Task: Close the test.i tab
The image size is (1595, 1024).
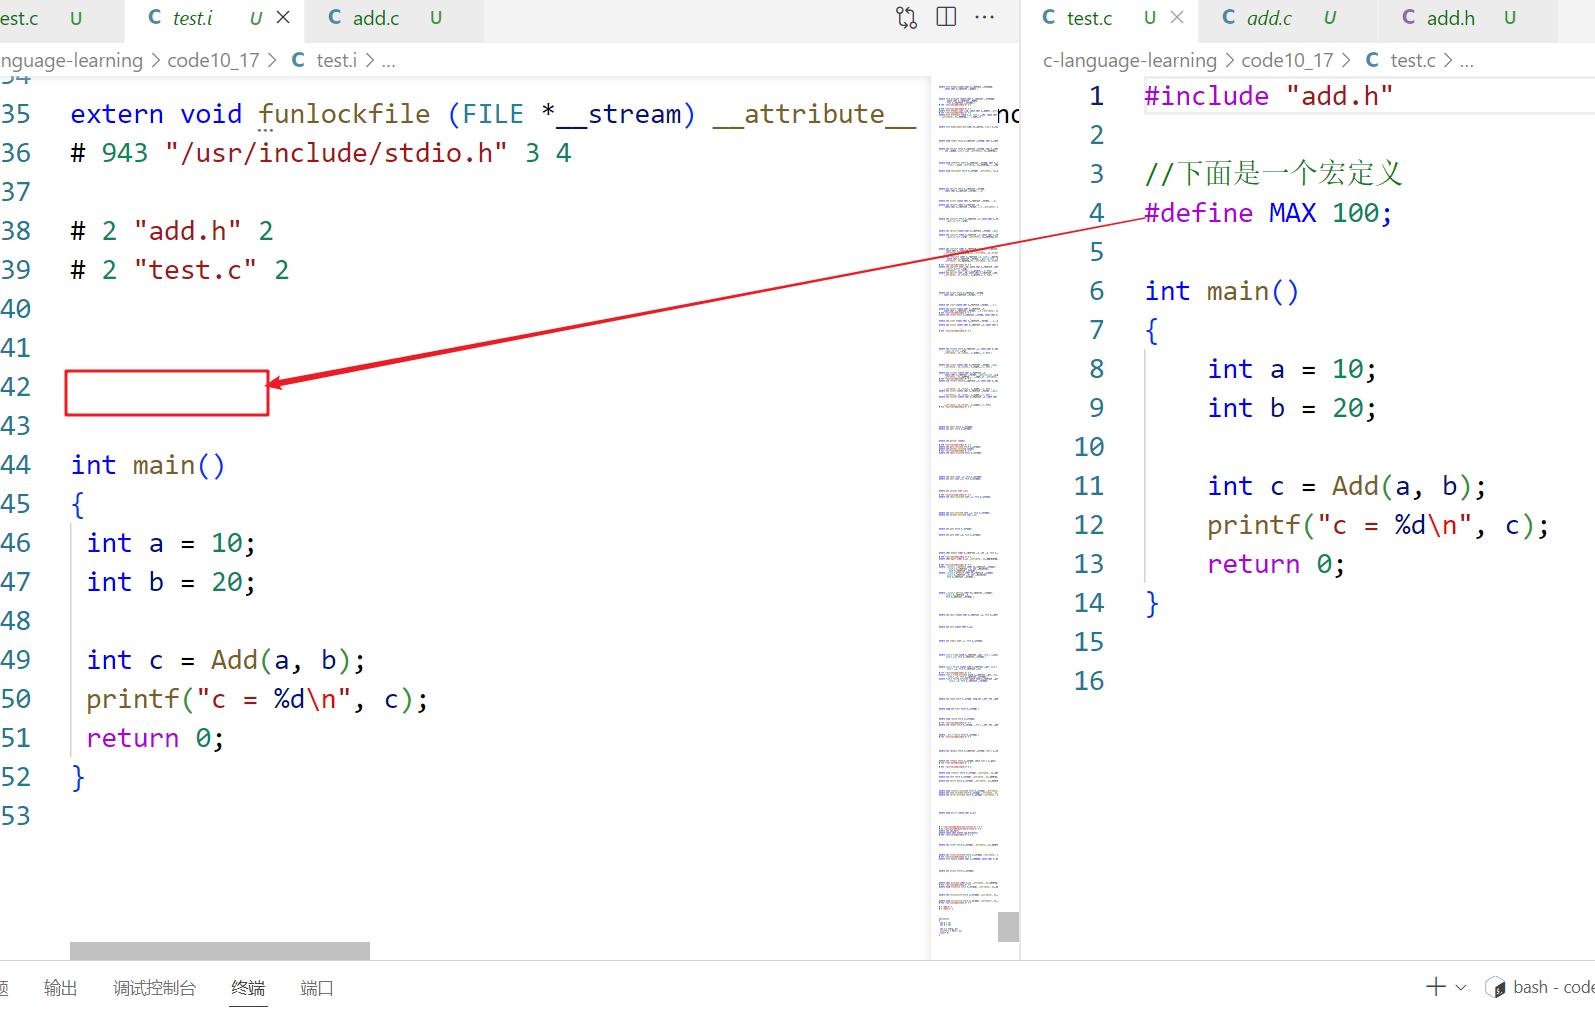Action: [x=283, y=17]
